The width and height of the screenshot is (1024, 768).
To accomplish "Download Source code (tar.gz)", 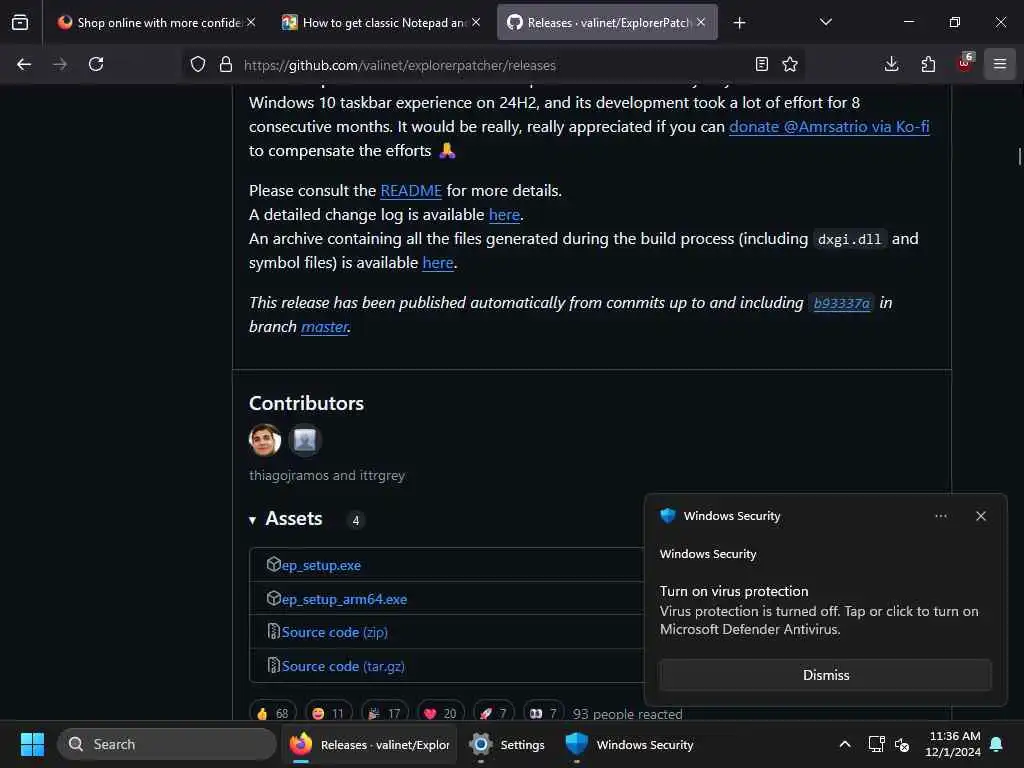I will coord(343,666).
